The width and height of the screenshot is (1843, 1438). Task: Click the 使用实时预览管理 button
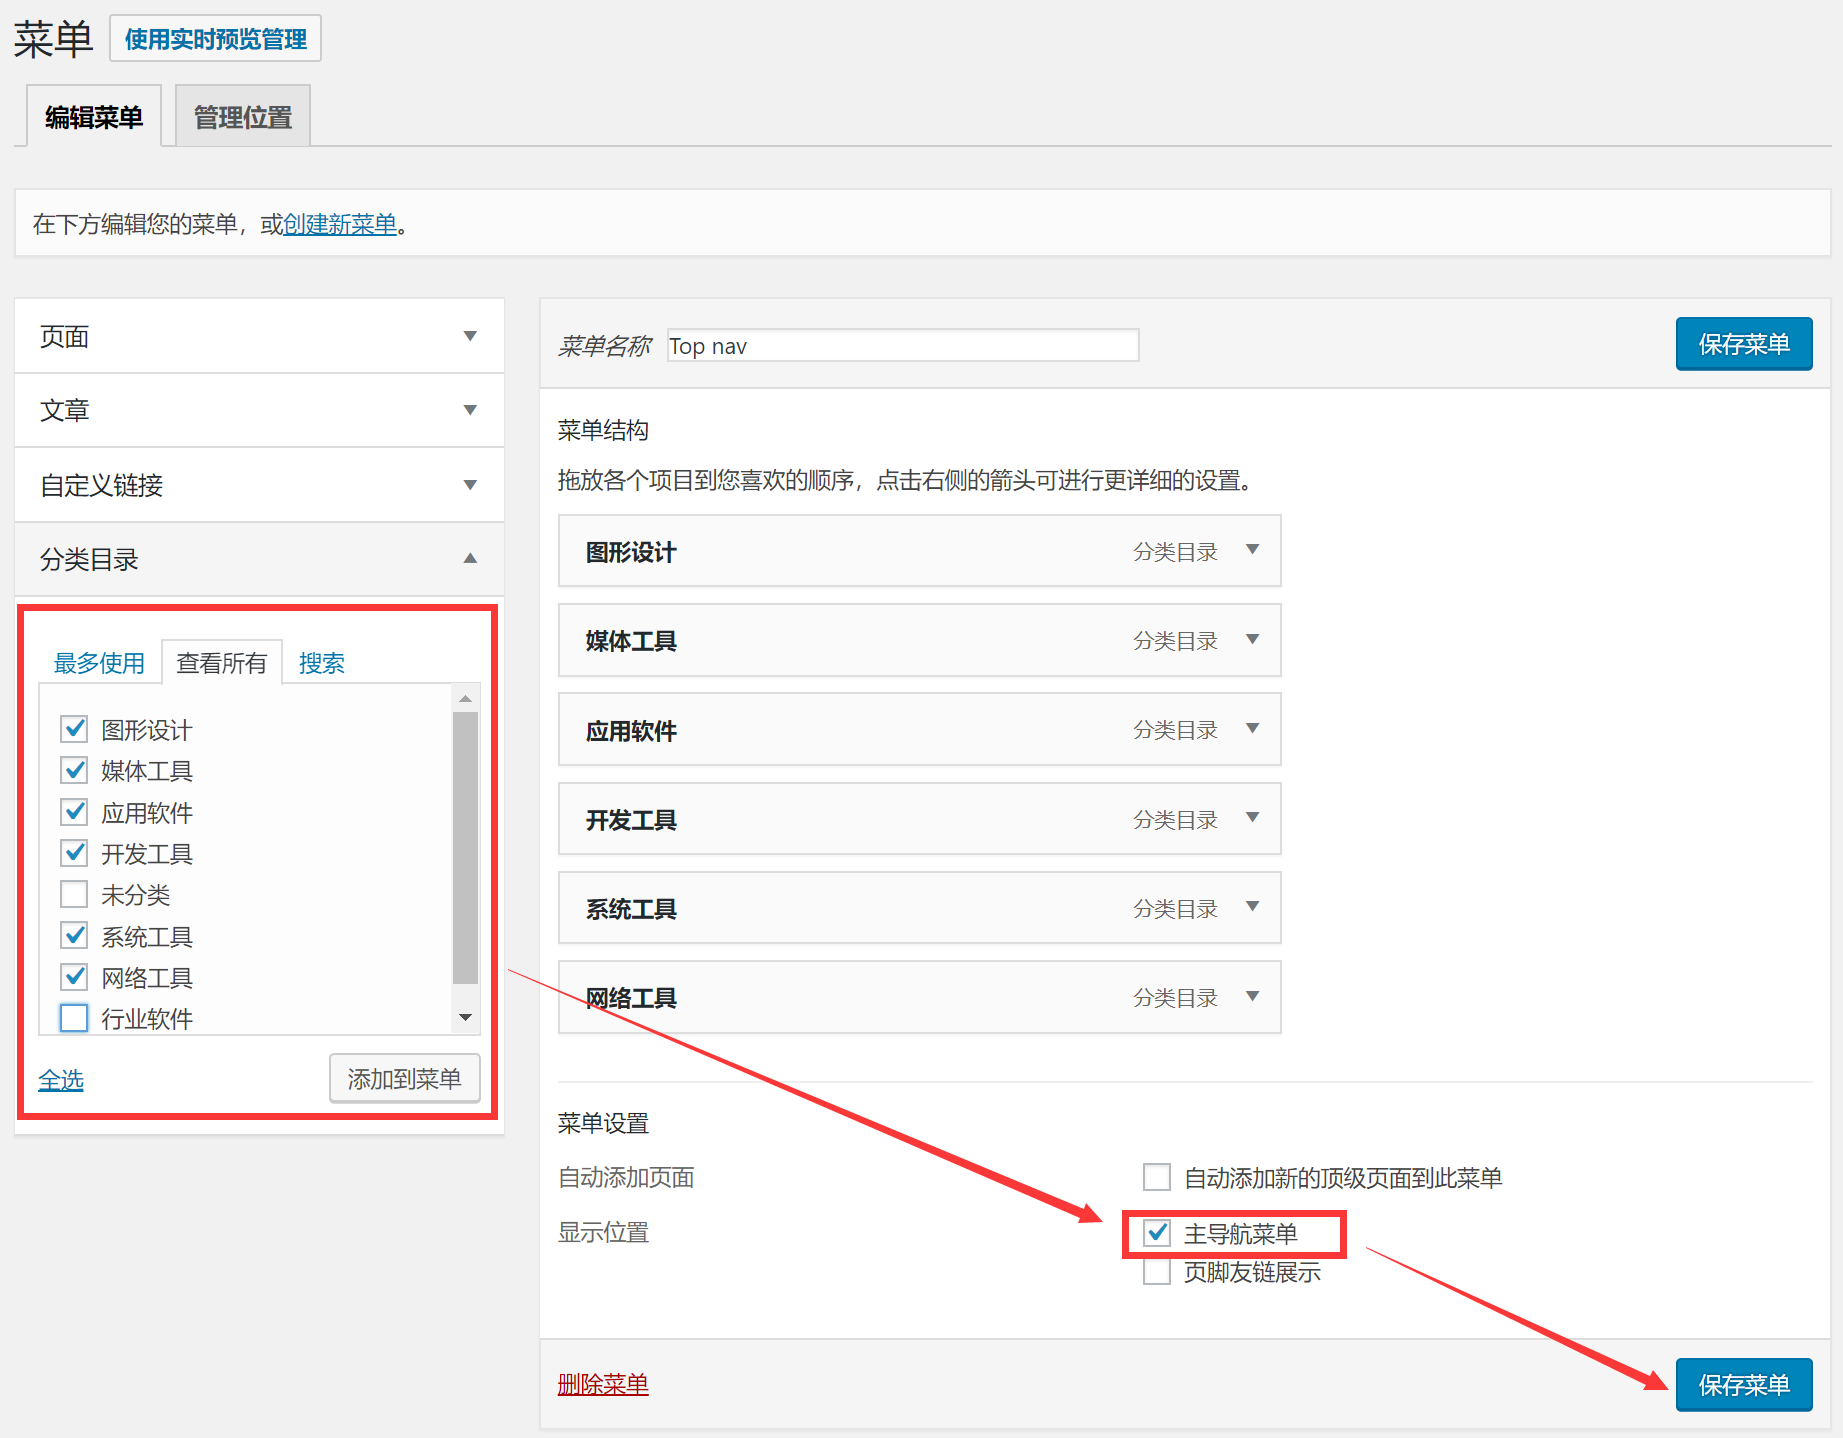(214, 37)
